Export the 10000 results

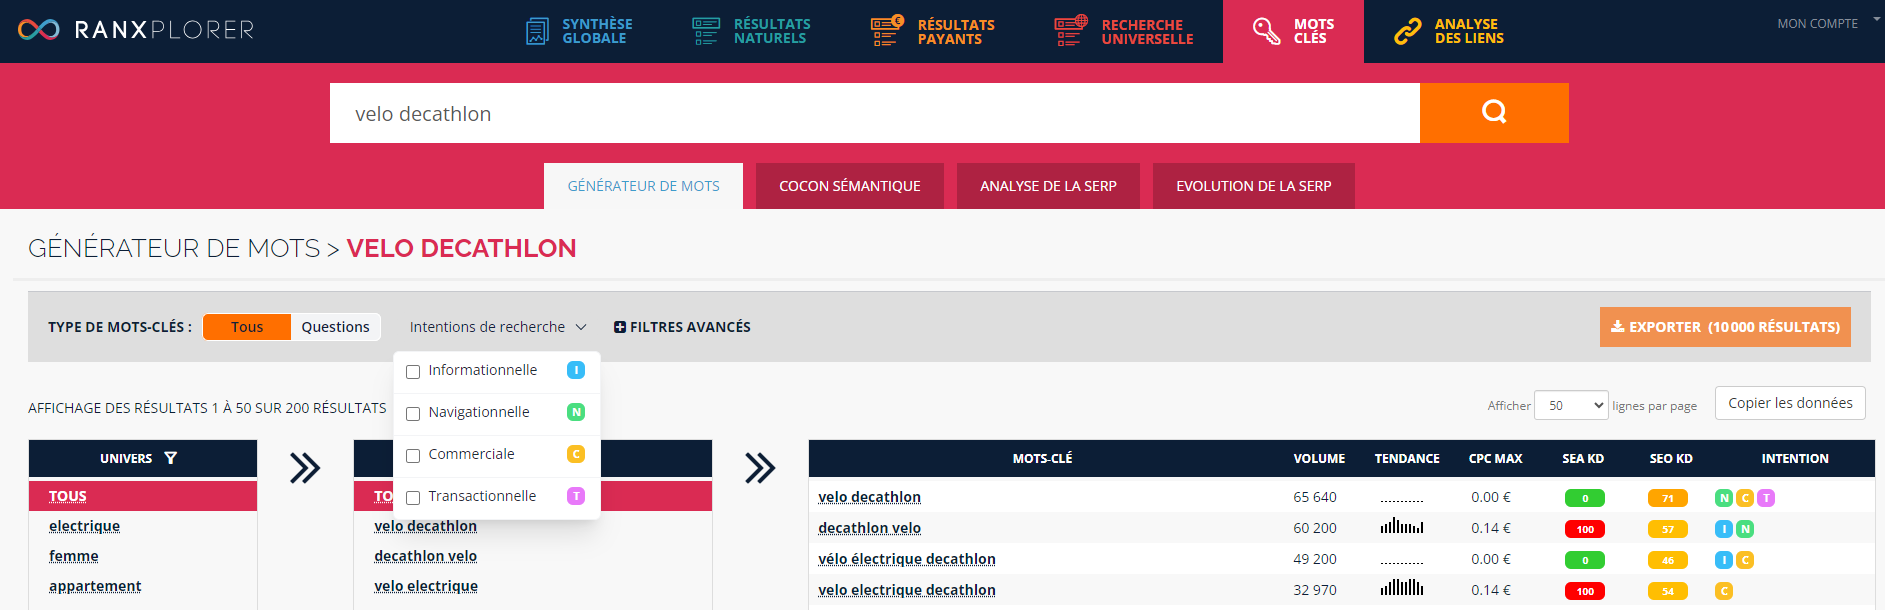pos(1725,327)
